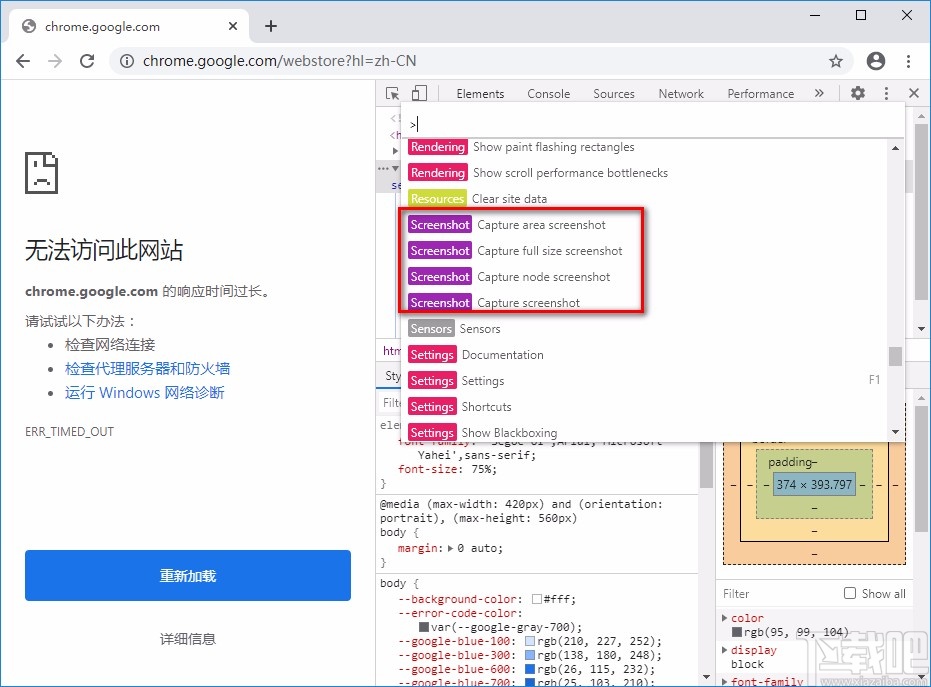
Task: Bookmark this page with star icon
Action: tap(836, 61)
